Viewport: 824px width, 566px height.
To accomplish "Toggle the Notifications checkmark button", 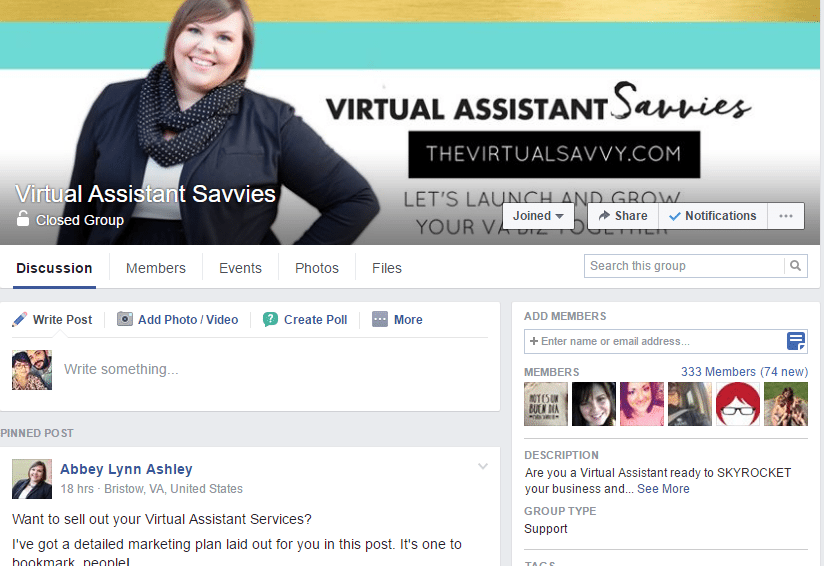I will 713,216.
